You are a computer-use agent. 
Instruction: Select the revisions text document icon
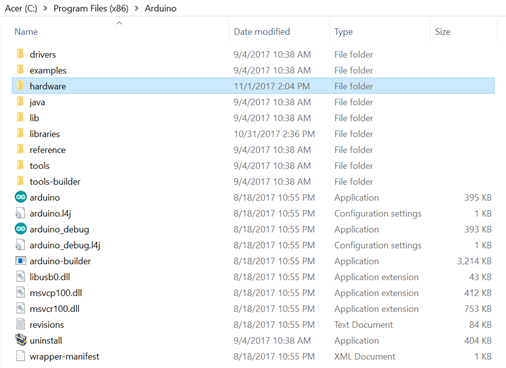click(21, 324)
